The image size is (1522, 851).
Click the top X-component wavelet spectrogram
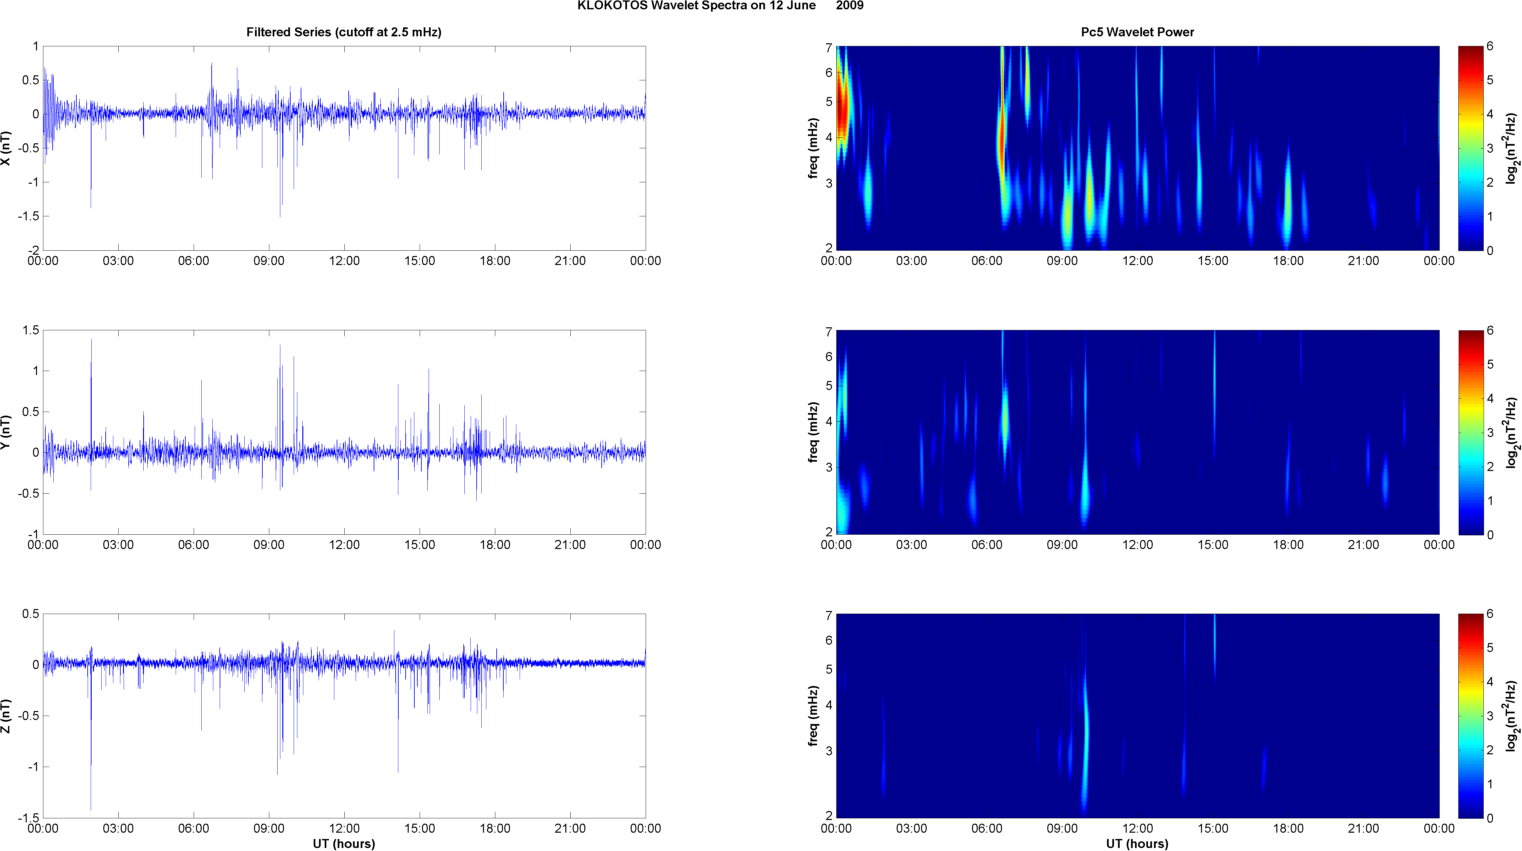(x=1137, y=148)
